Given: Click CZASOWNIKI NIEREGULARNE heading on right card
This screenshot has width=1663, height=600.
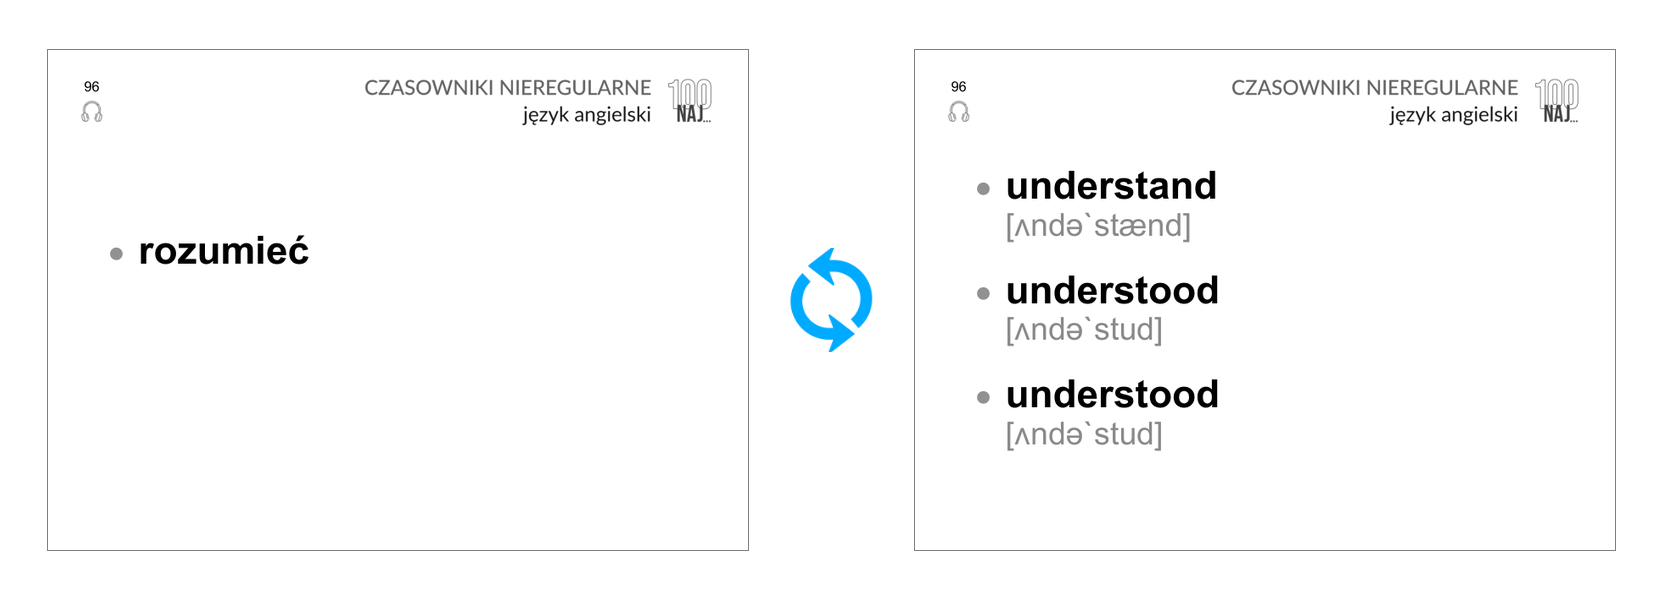Looking at the screenshot, I should tap(1375, 88).
